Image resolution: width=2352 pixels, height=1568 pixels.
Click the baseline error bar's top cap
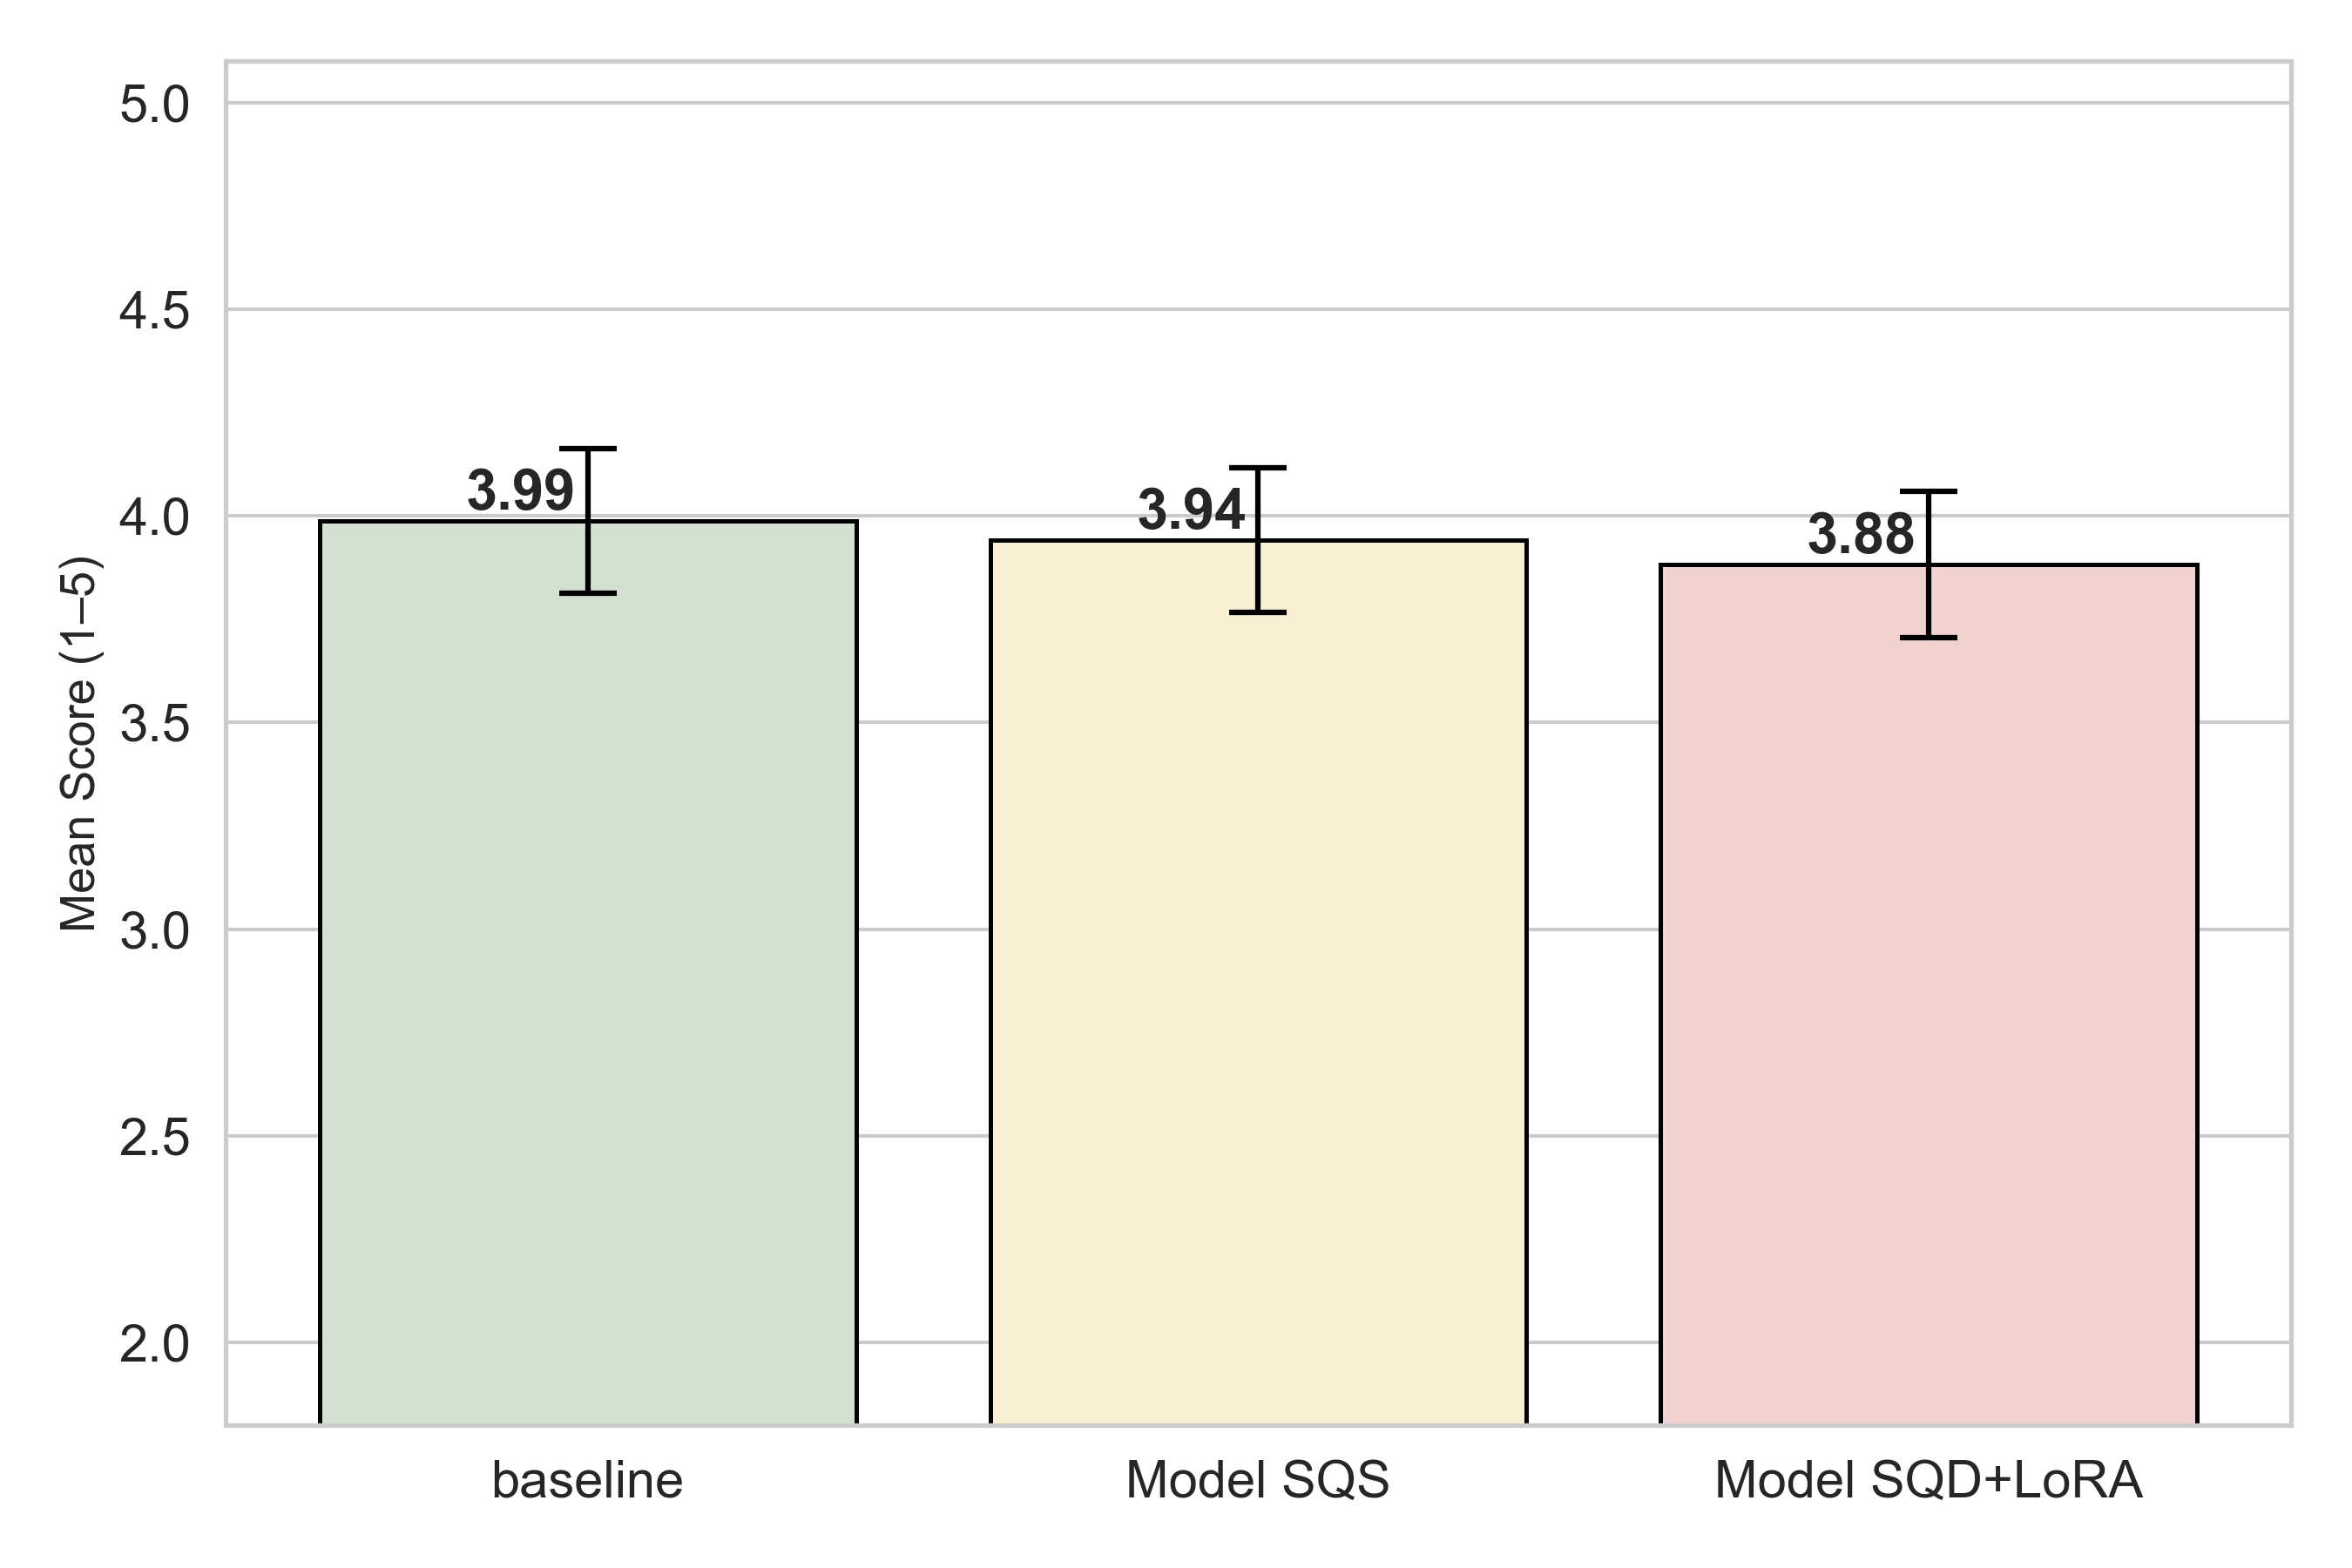pyautogui.click(x=588, y=449)
